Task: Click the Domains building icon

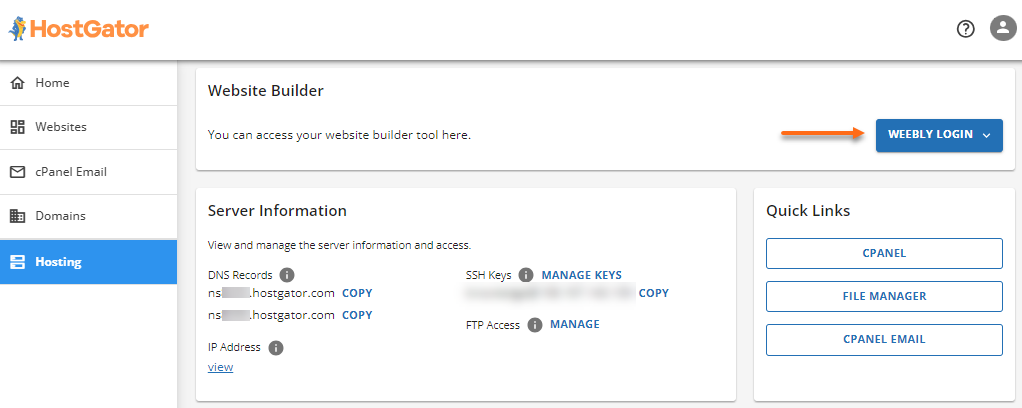Action: [18, 216]
